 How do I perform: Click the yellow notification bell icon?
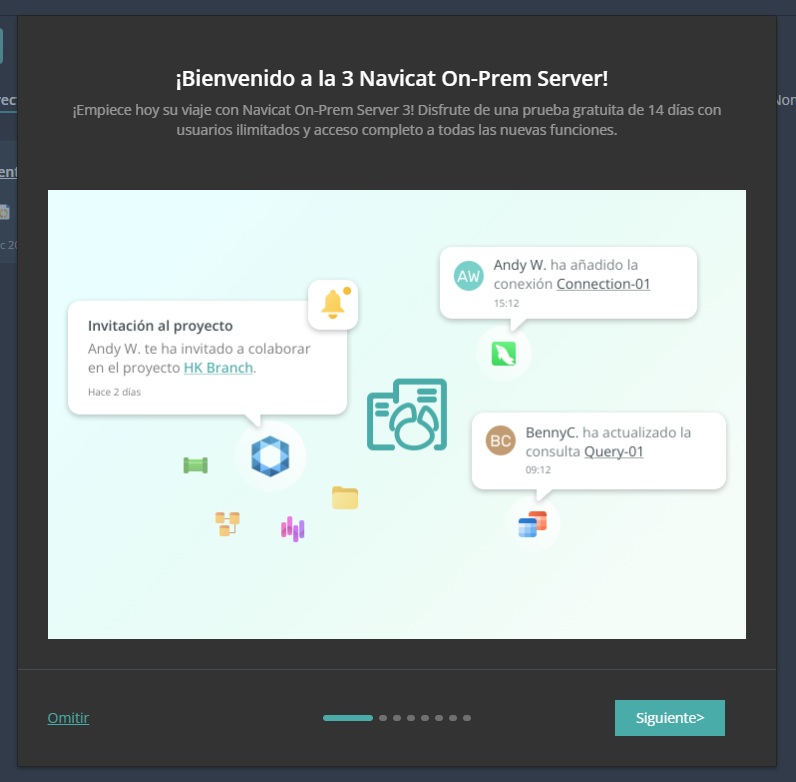(333, 304)
